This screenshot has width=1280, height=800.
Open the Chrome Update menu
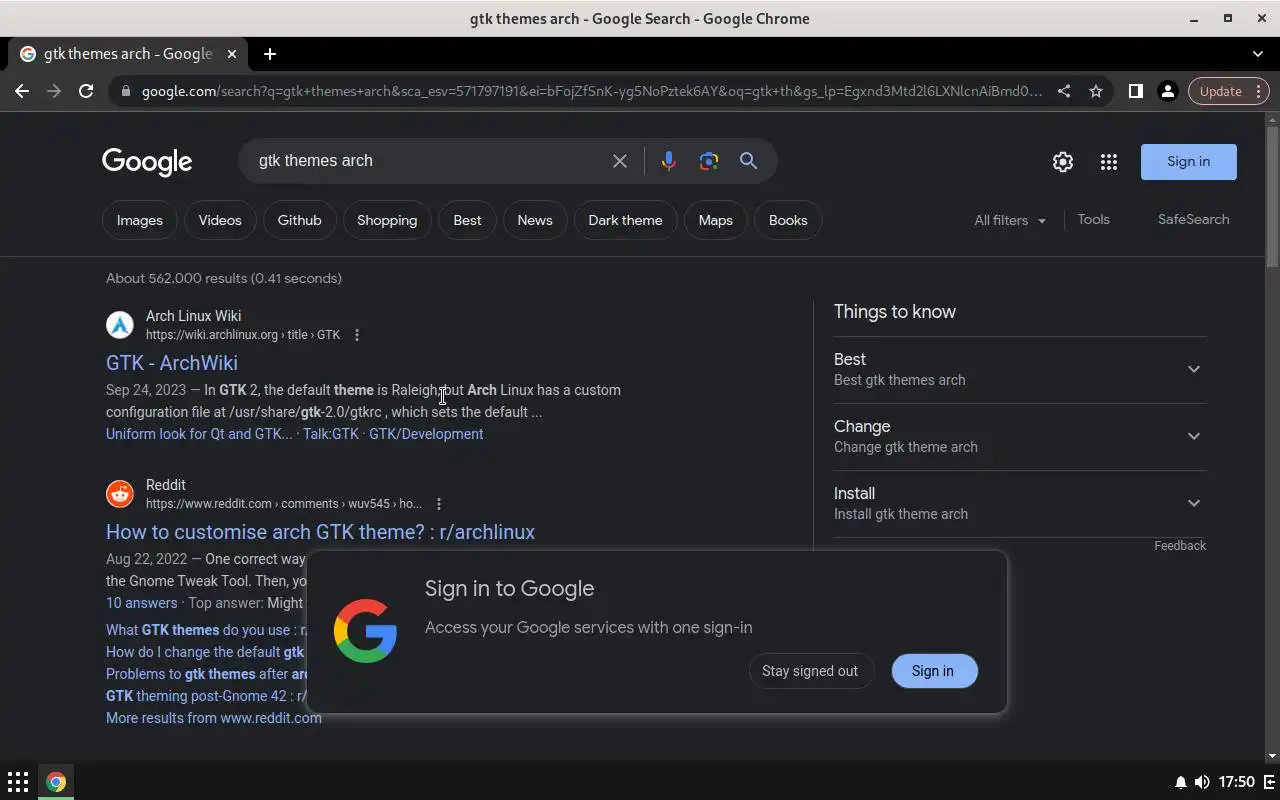1229,91
